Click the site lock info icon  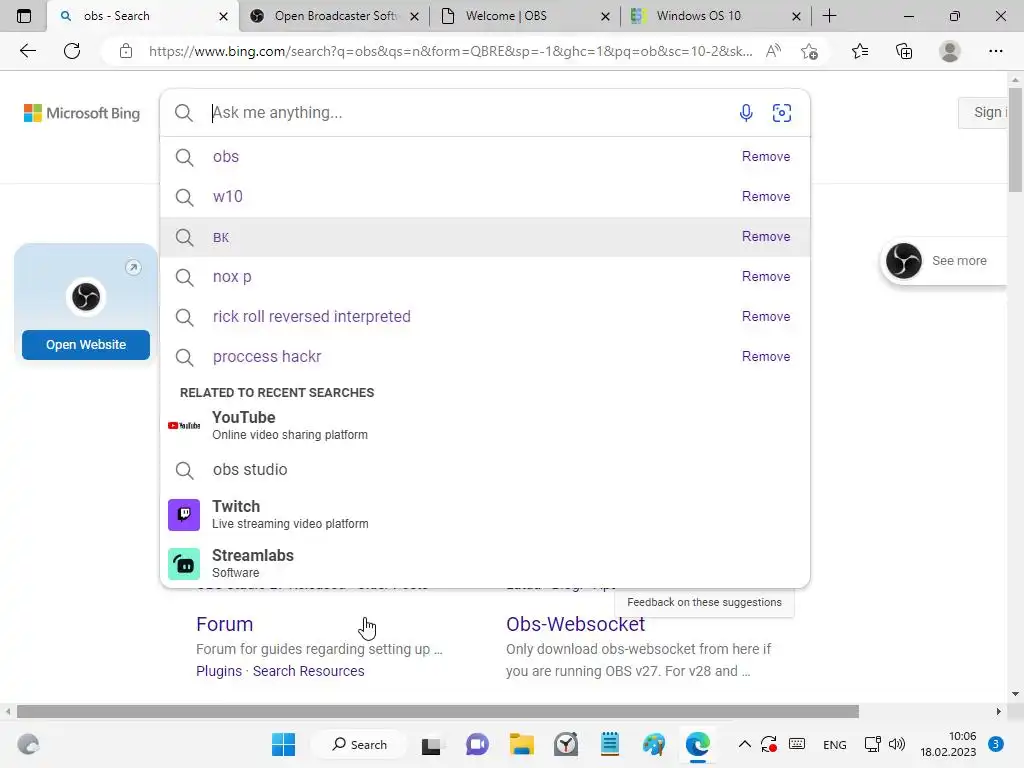[126, 51]
